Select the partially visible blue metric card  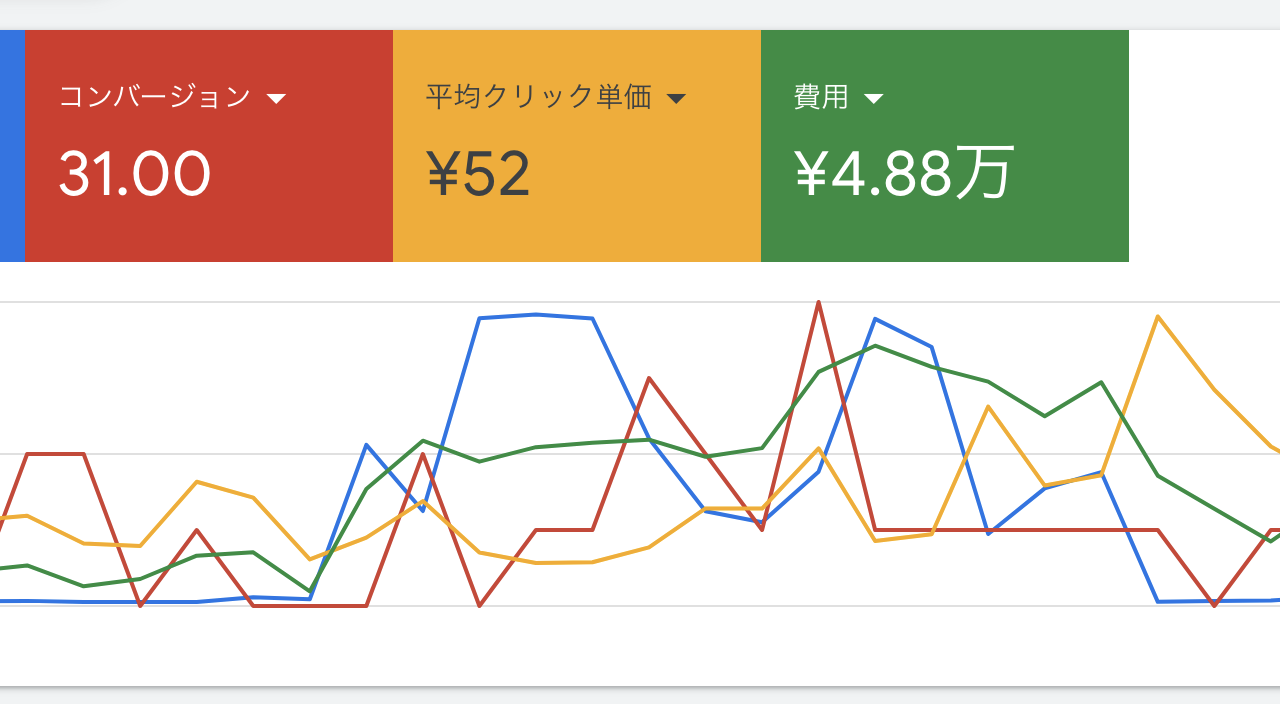12,146
